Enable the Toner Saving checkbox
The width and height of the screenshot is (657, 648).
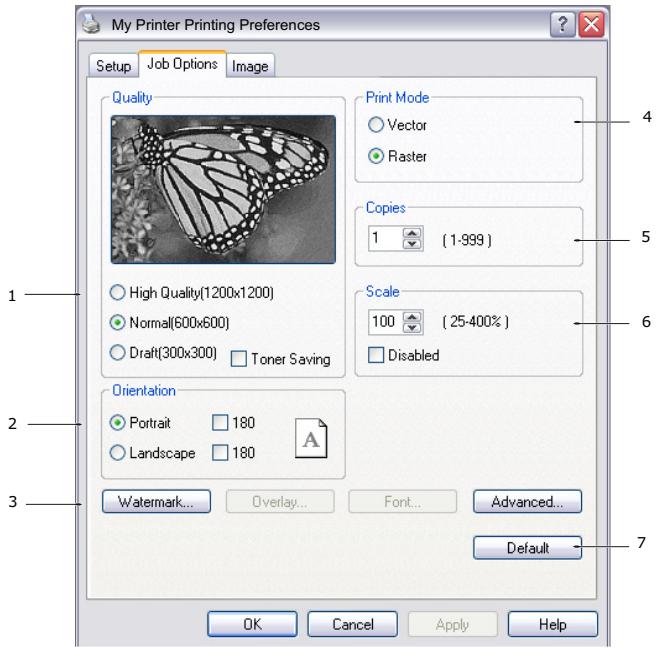point(239,359)
